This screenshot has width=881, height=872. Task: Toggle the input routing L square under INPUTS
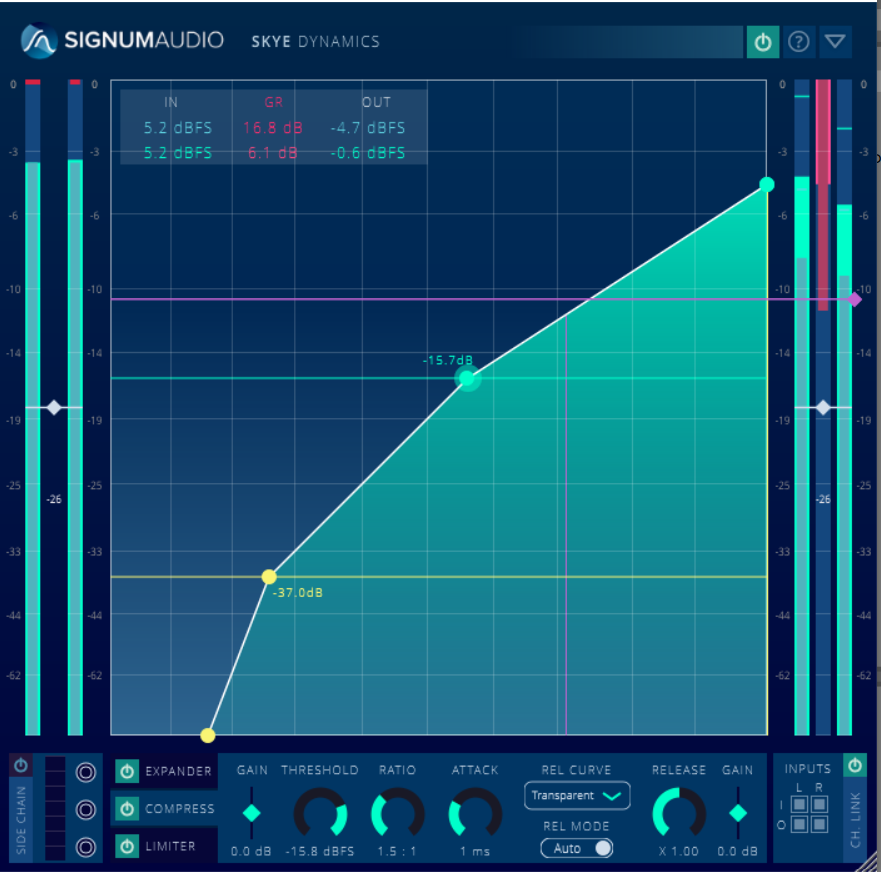coord(798,804)
